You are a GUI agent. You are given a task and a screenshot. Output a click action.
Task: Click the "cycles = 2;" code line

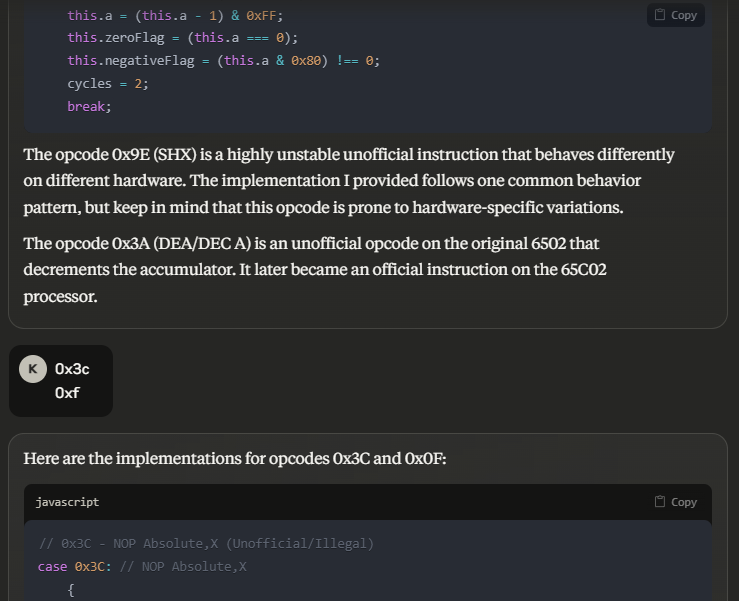pyautogui.click(x=108, y=83)
